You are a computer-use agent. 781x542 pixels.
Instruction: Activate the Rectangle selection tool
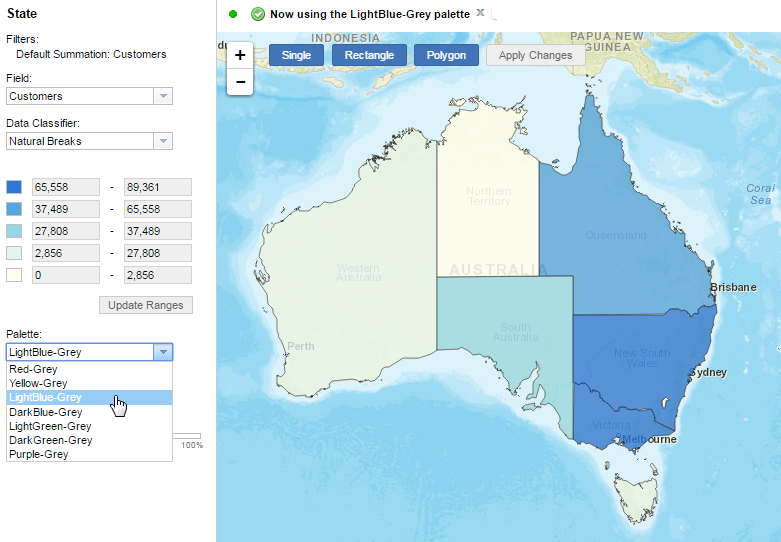point(369,55)
